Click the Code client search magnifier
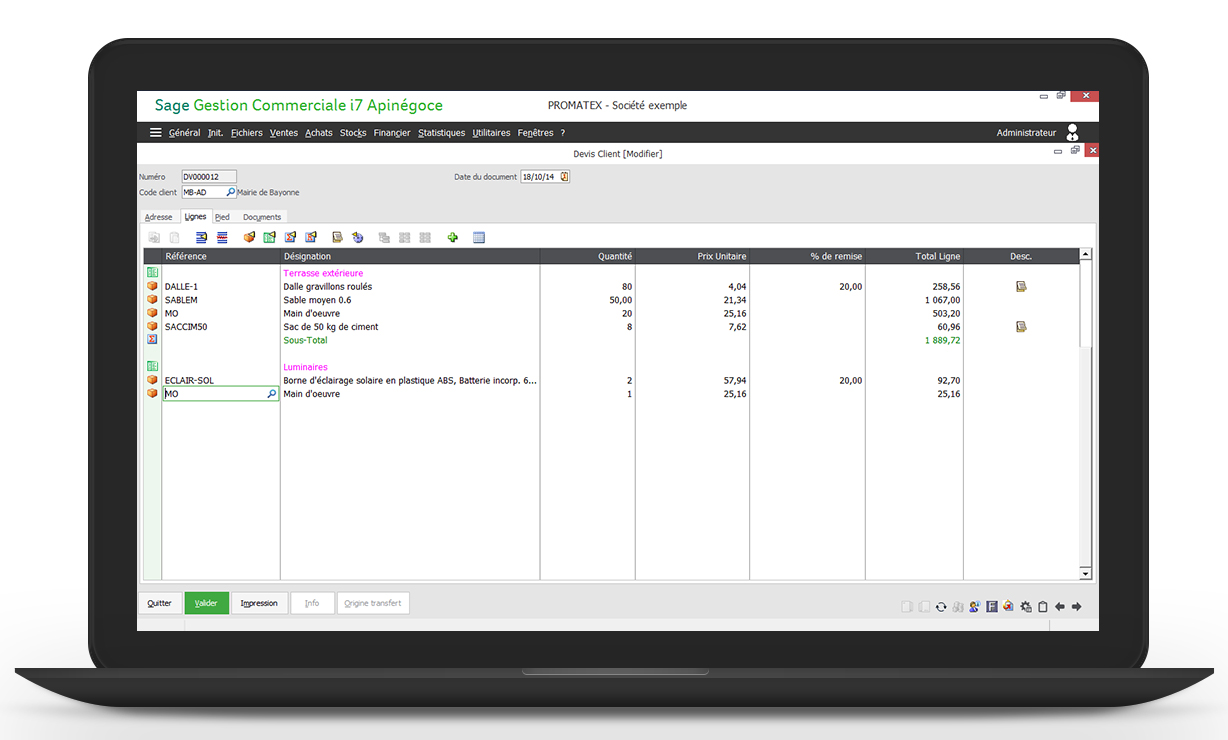The width and height of the screenshot is (1228, 740). pos(231,192)
